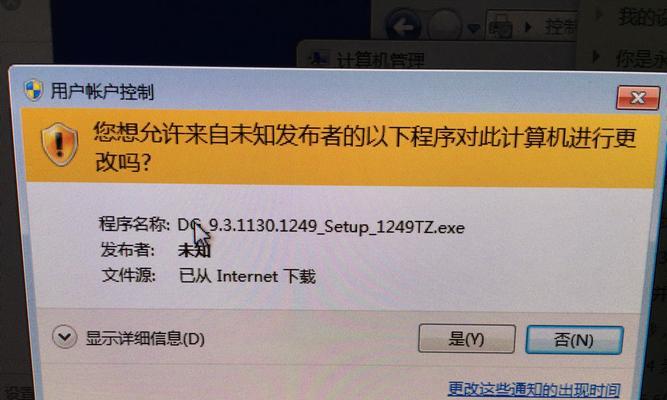Show detailed information (显示详细信息)
This screenshot has width=667, height=400.
click(145, 339)
